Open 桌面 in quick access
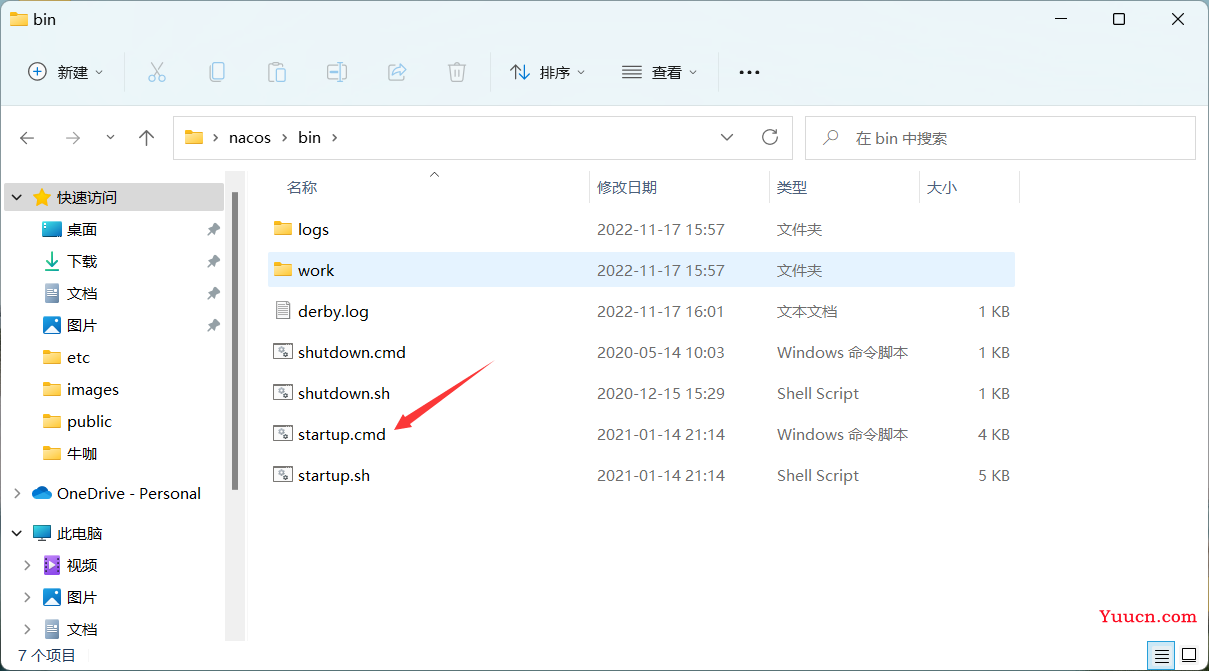This screenshot has height=671, width=1209. pyautogui.click(x=82, y=229)
